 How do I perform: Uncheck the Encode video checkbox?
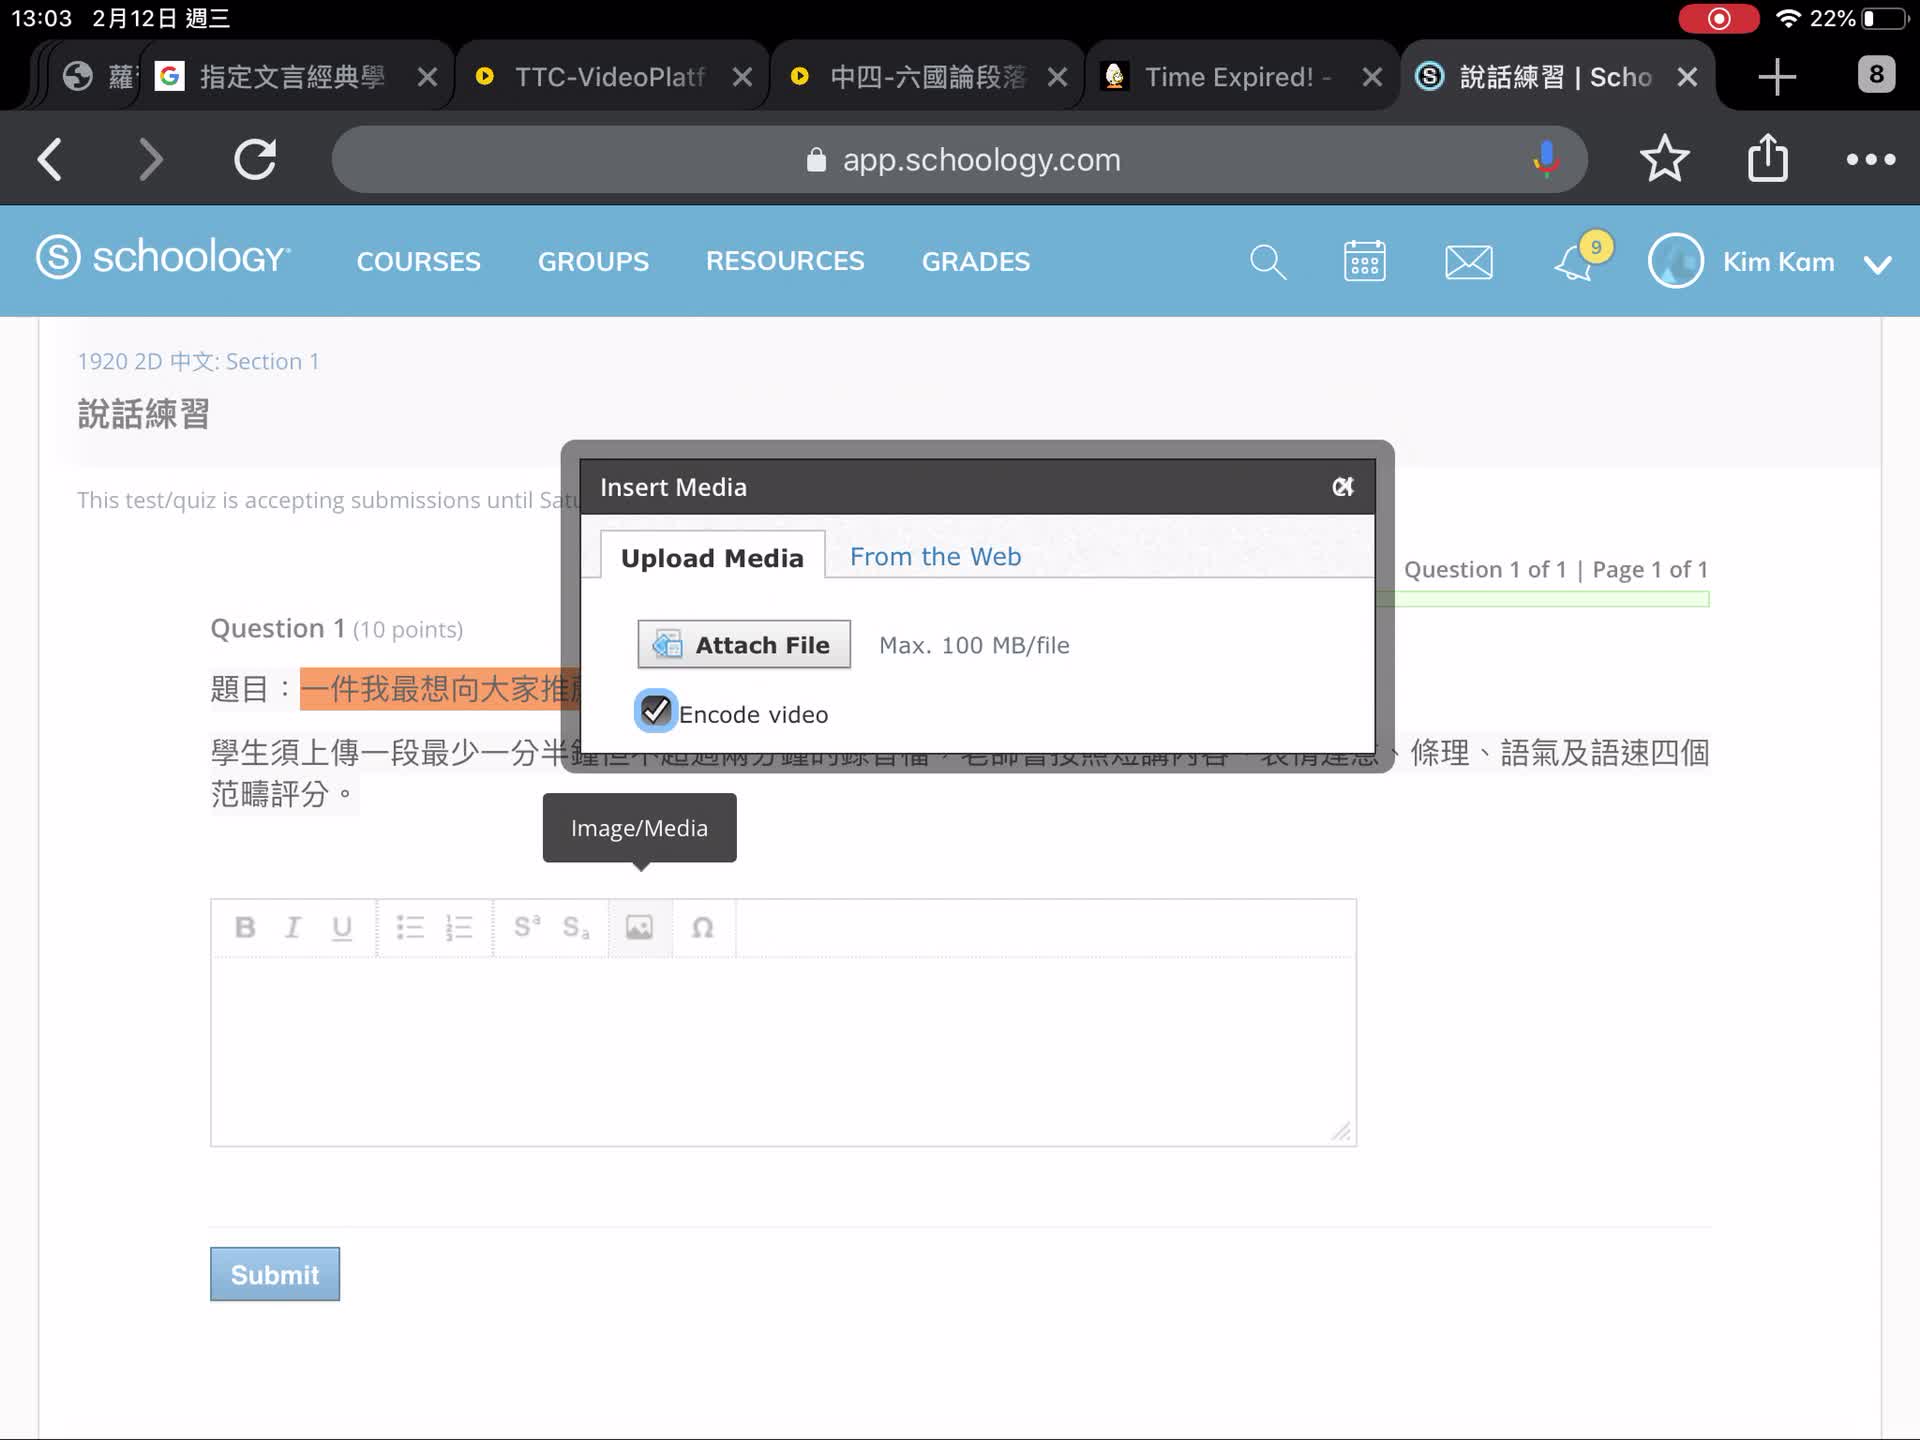tap(655, 711)
